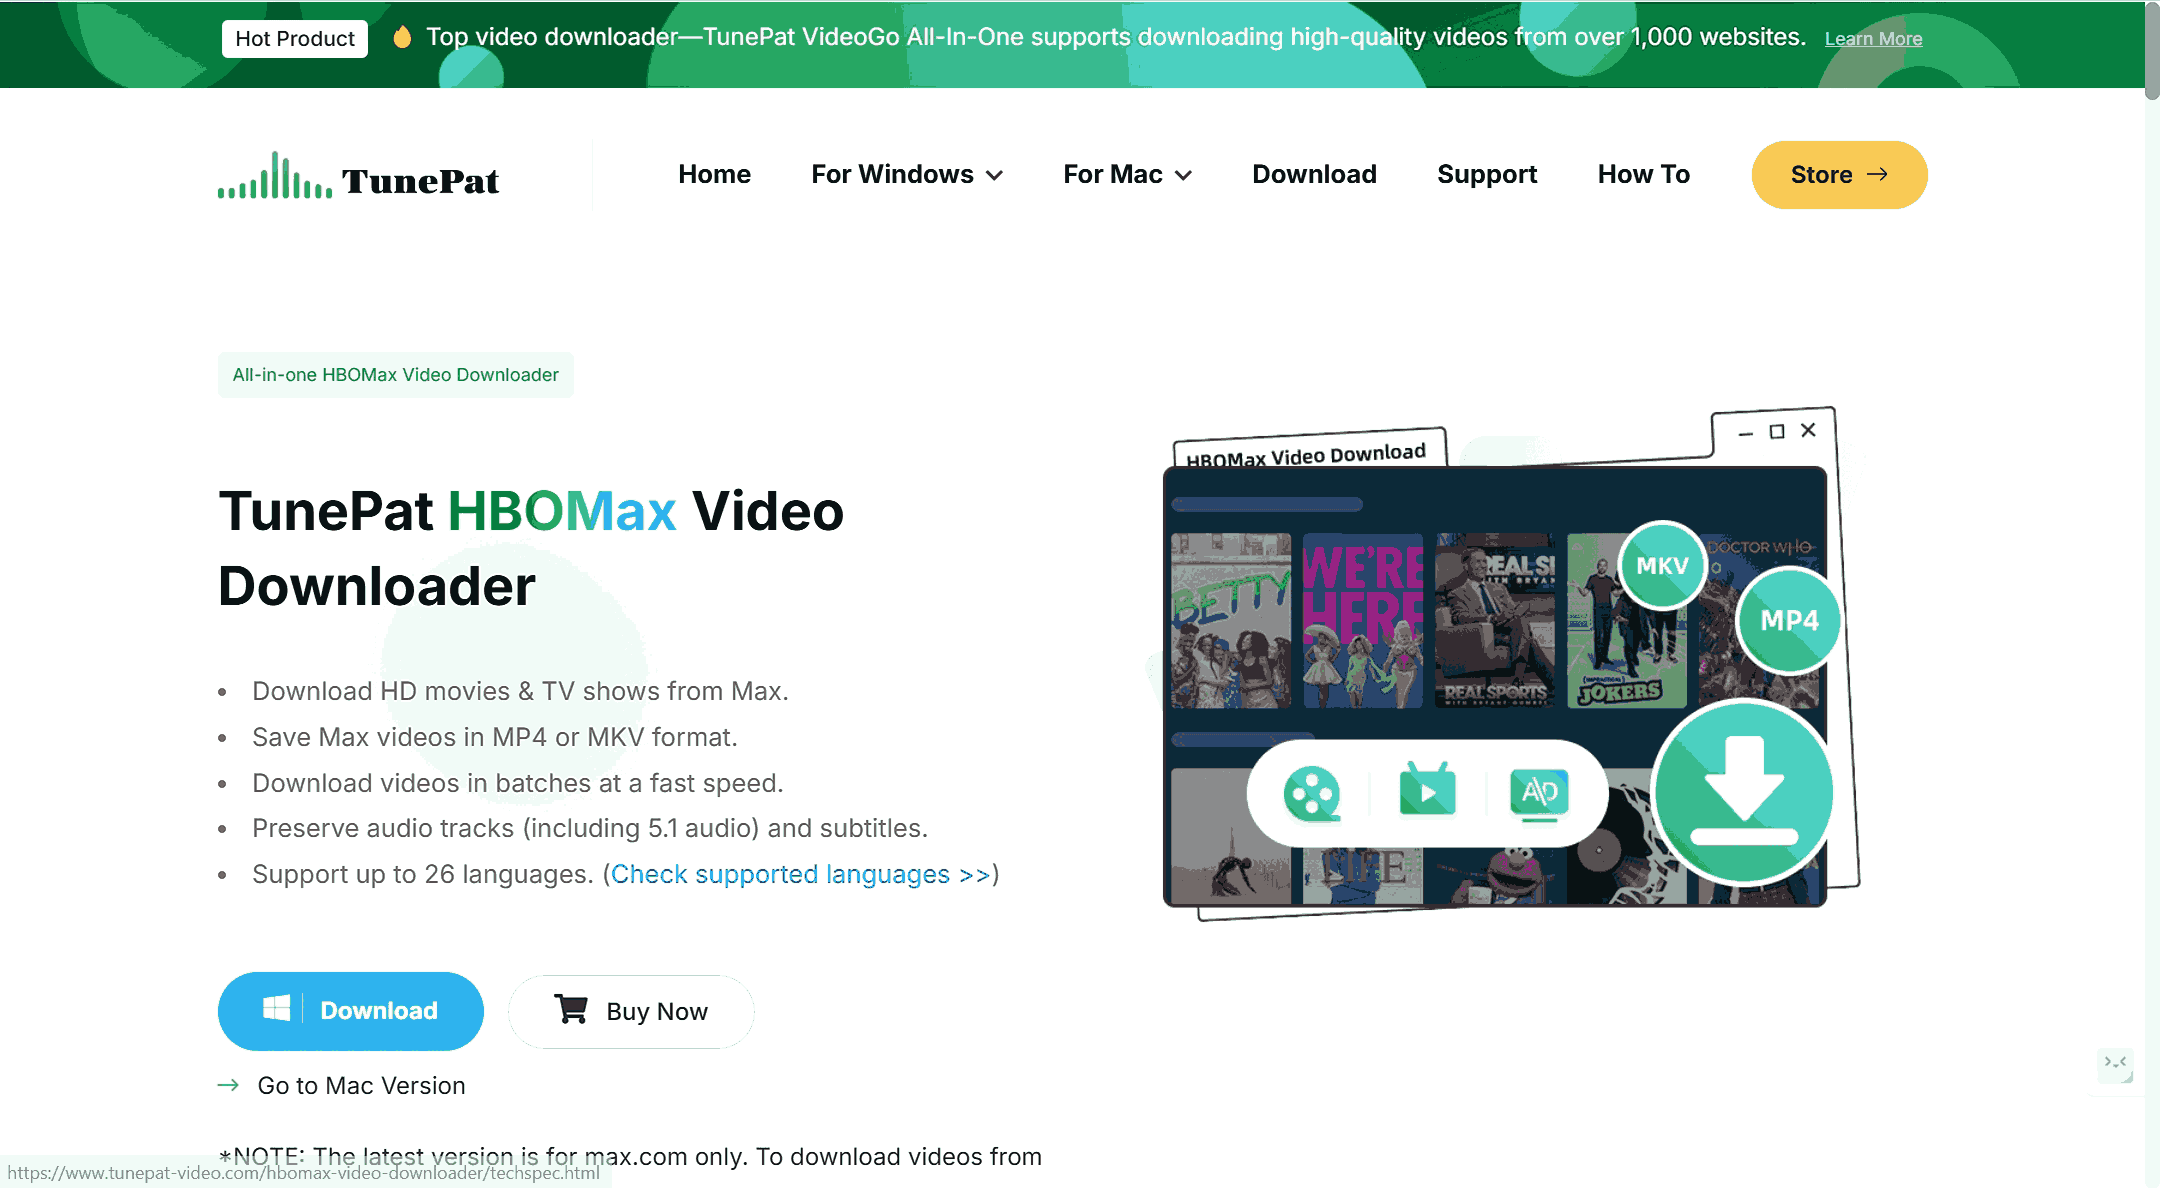Click the TunePat HBOMax Video Downloader heading

(531, 548)
